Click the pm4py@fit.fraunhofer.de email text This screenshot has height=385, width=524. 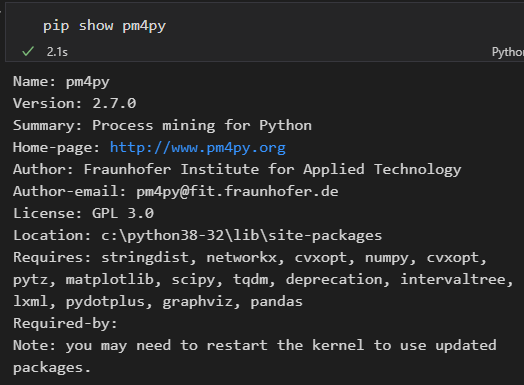[237, 191]
